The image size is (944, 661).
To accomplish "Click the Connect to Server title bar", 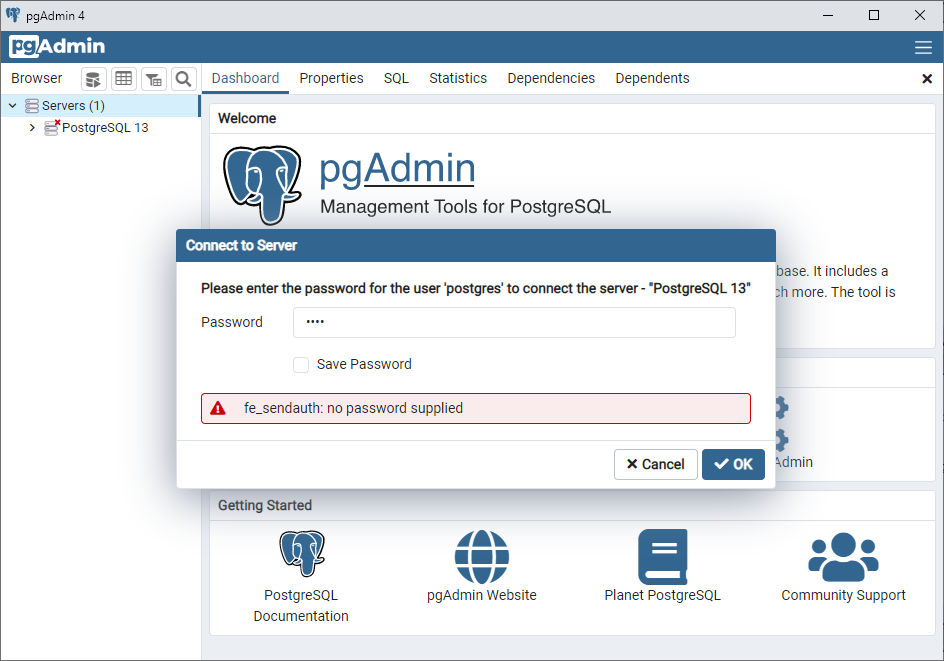I will [x=476, y=246].
